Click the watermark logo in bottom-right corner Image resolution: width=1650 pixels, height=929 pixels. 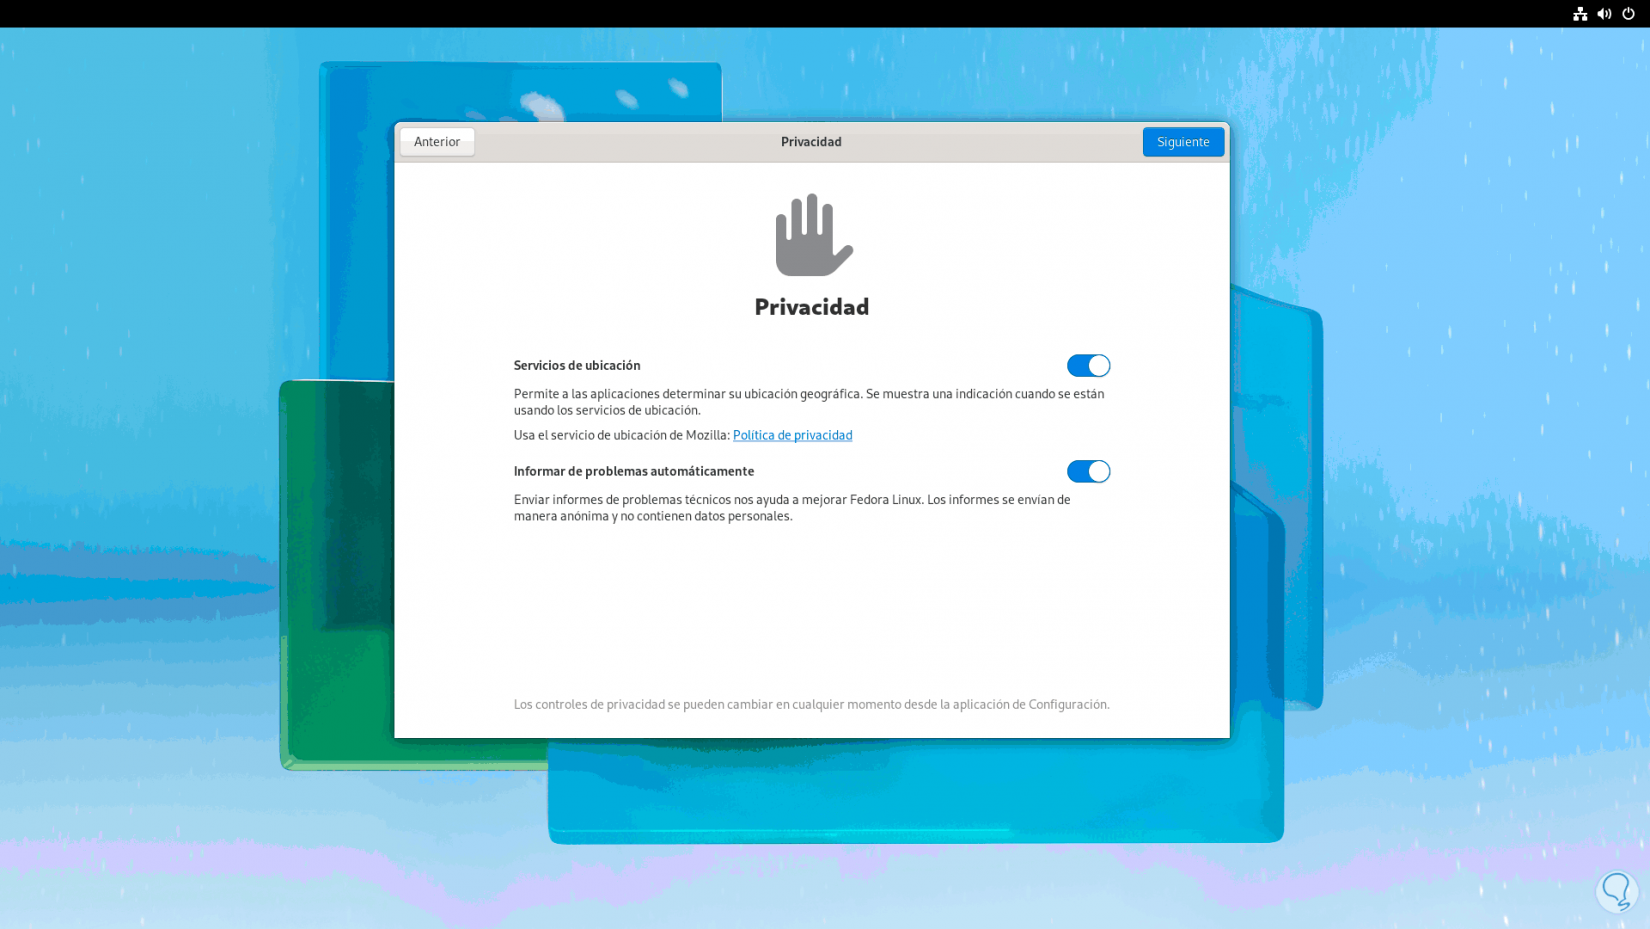point(1617,891)
